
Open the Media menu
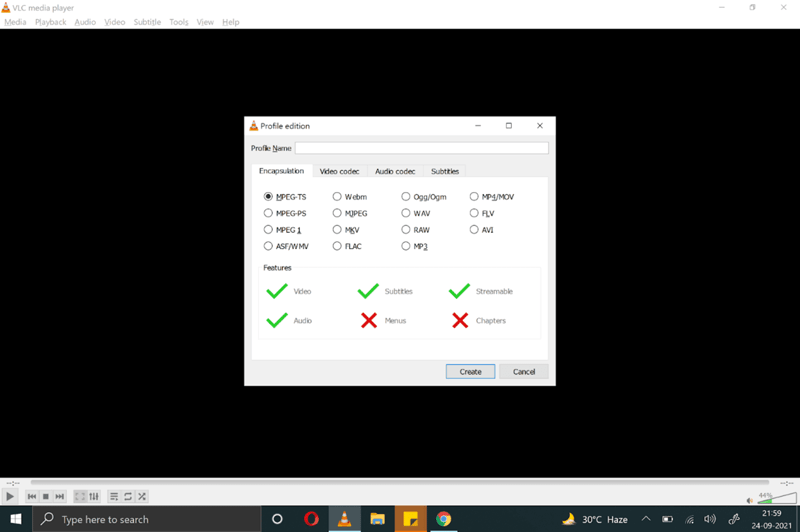pyautogui.click(x=15, y=22)
